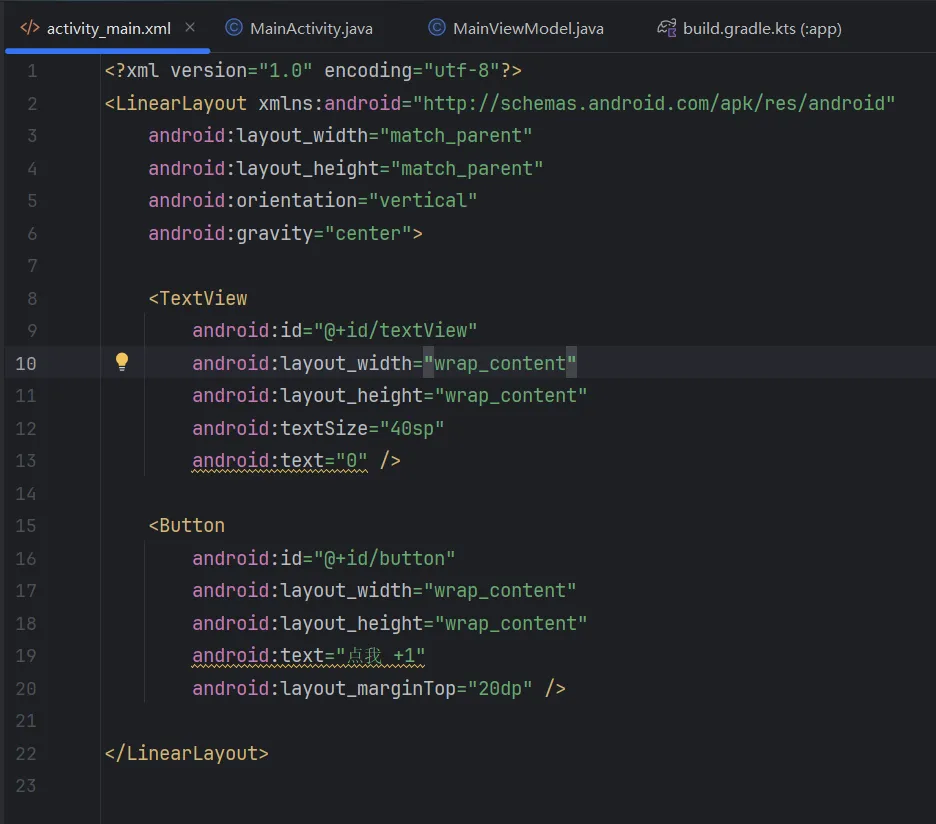Open the MainViewModel.java tab
This screenshot has height=824, width=936.
tap(527, 28)
